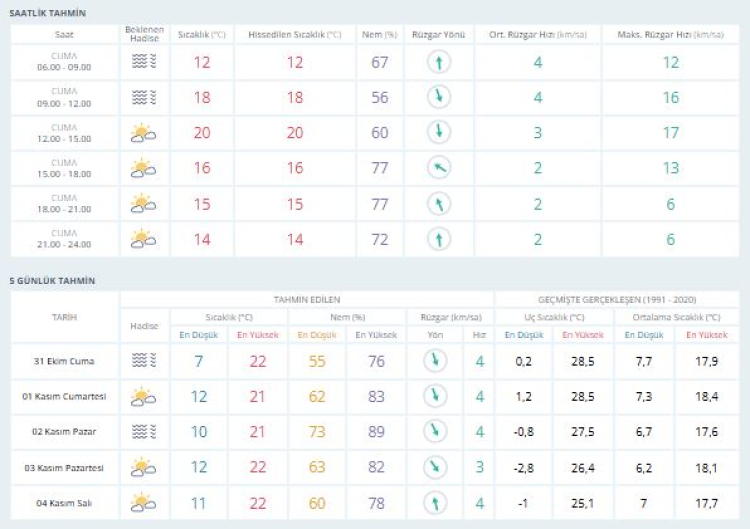The width and height of the screenshot is (750, 529).
Task: Click the TAHMİN EDİLEN header
Action: click(307, 299)
